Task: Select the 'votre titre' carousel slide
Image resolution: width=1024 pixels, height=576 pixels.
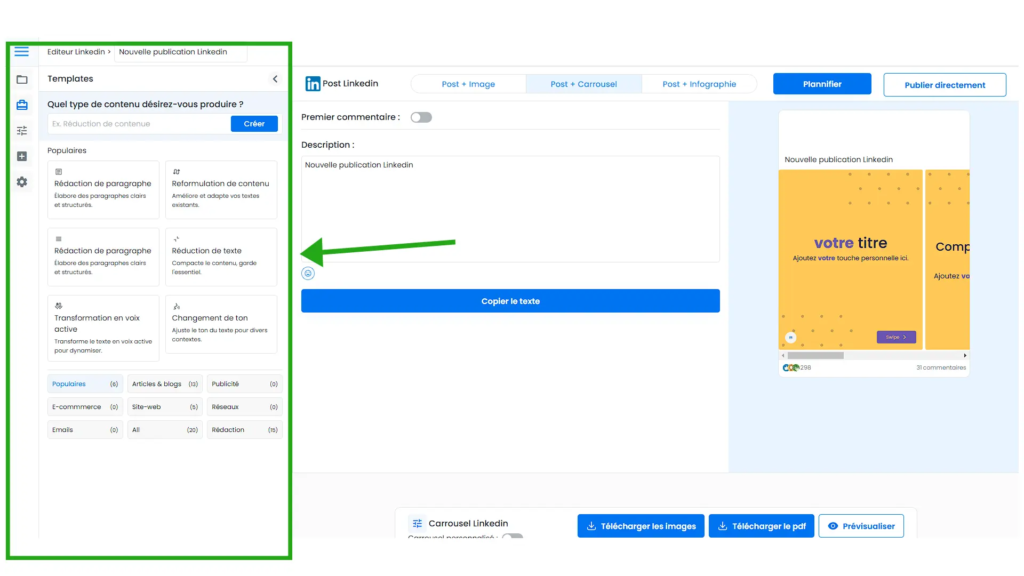Action: tap(850, 260)
